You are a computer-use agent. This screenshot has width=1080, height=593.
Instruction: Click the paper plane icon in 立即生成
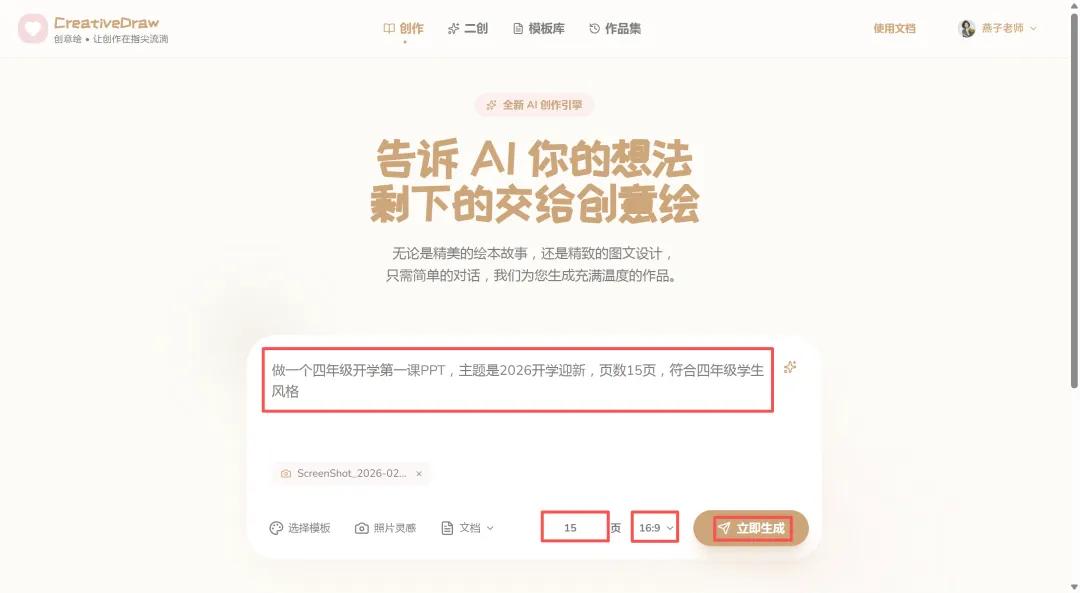[x=724, y=528]
